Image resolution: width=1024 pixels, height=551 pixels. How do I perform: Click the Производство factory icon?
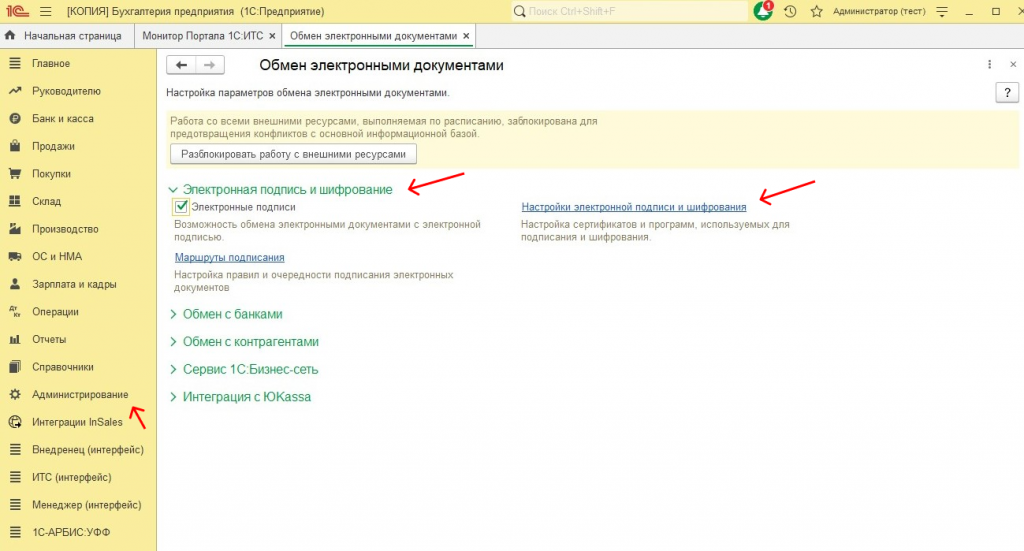point(15,228)
